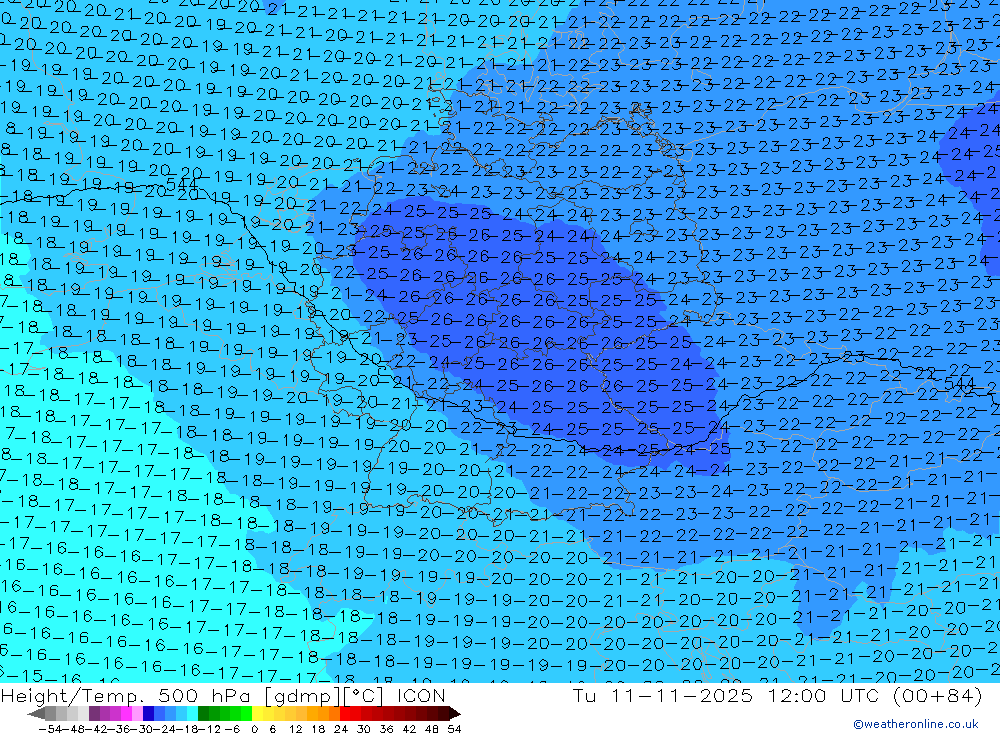The width and height of the screenshot is (1000, 733).
Task: Click the weatheronline.co.uk copyright link
Action: pos(916,723)
